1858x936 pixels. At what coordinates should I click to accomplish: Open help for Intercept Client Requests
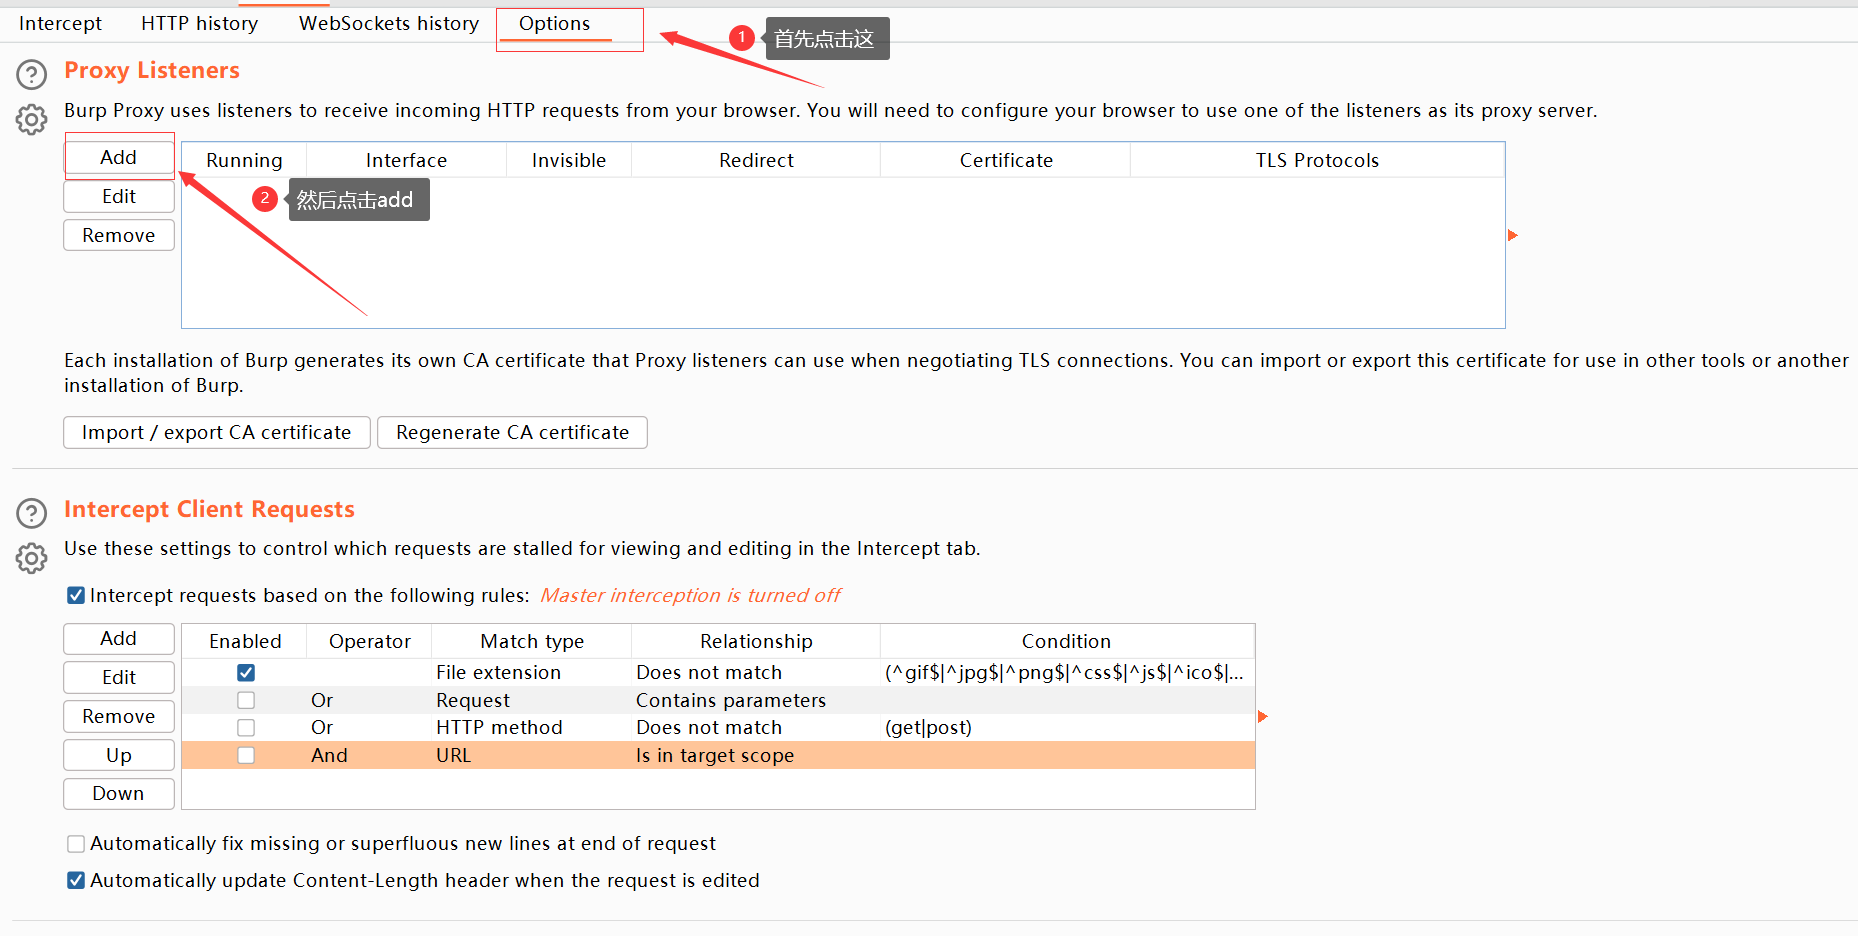pos(32,513)
